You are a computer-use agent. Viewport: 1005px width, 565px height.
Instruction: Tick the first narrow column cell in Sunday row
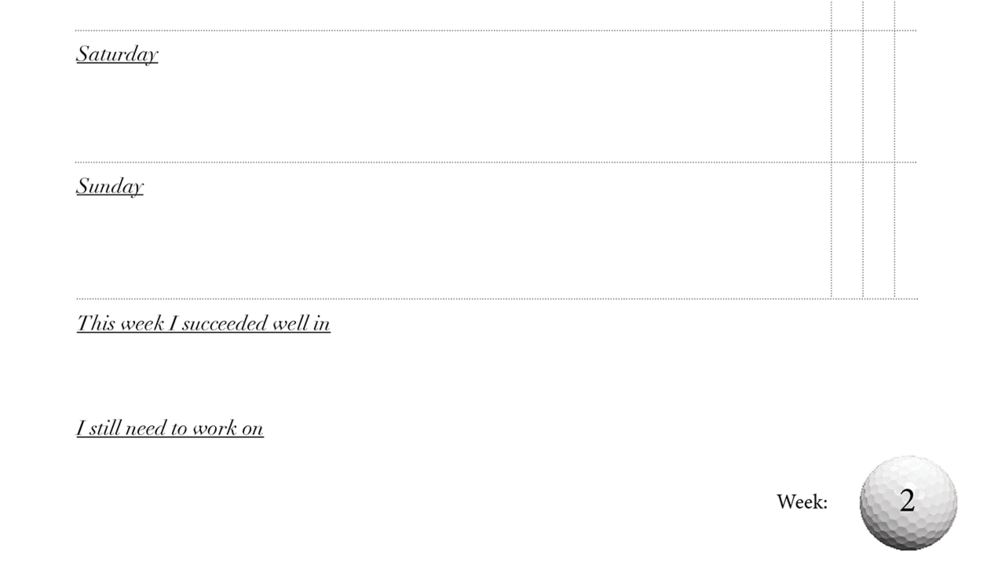[x=847, y=231]
